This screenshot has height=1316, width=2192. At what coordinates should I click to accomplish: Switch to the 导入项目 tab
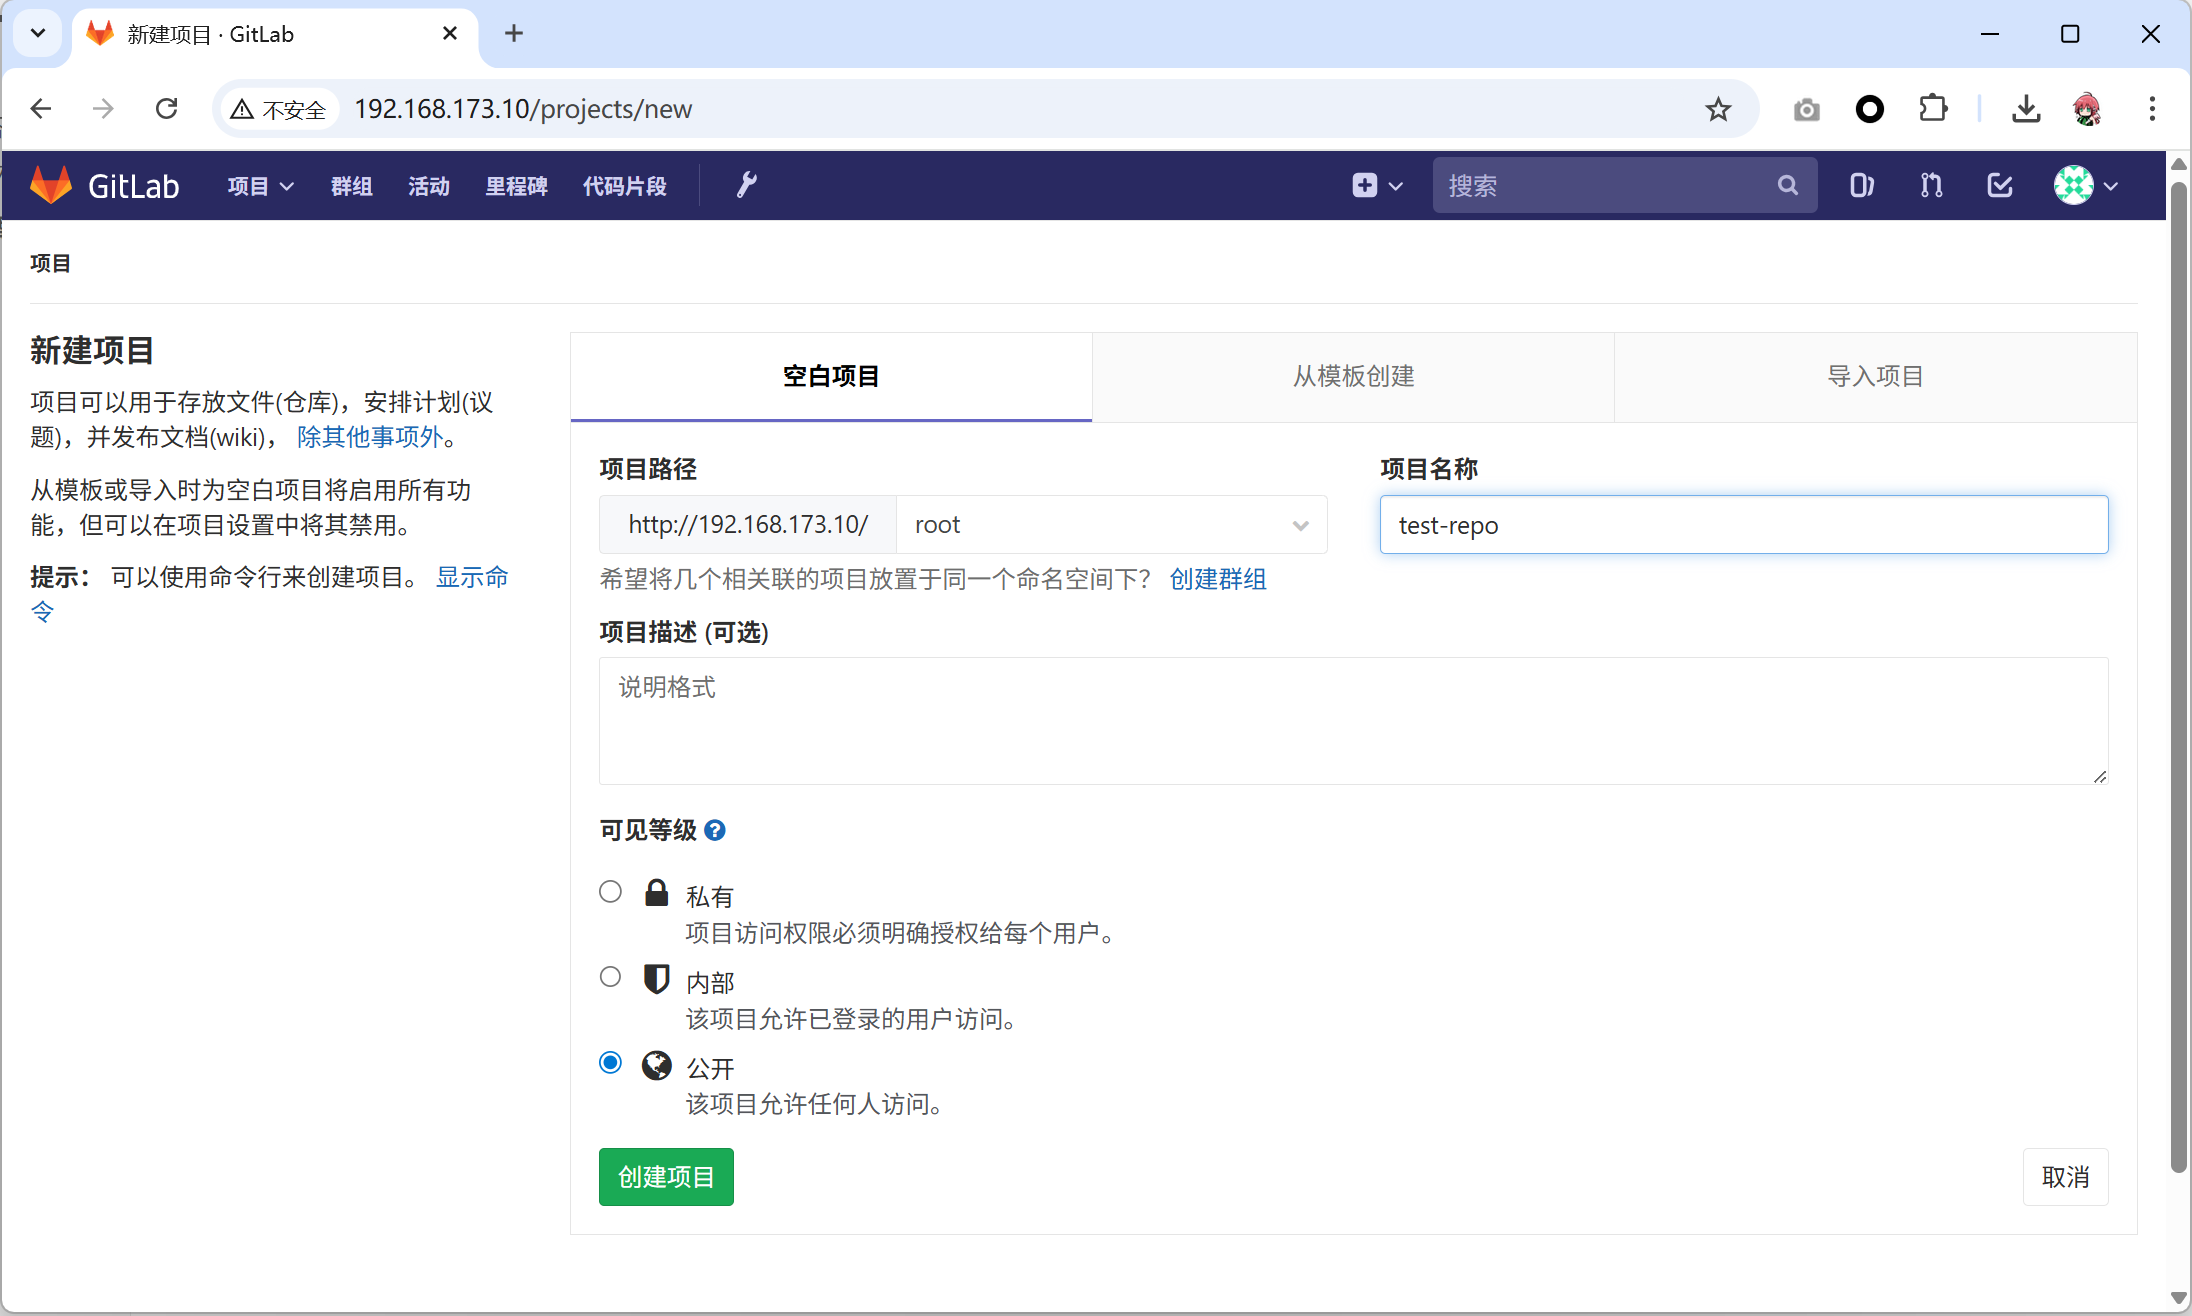[x=1875, y=376]
